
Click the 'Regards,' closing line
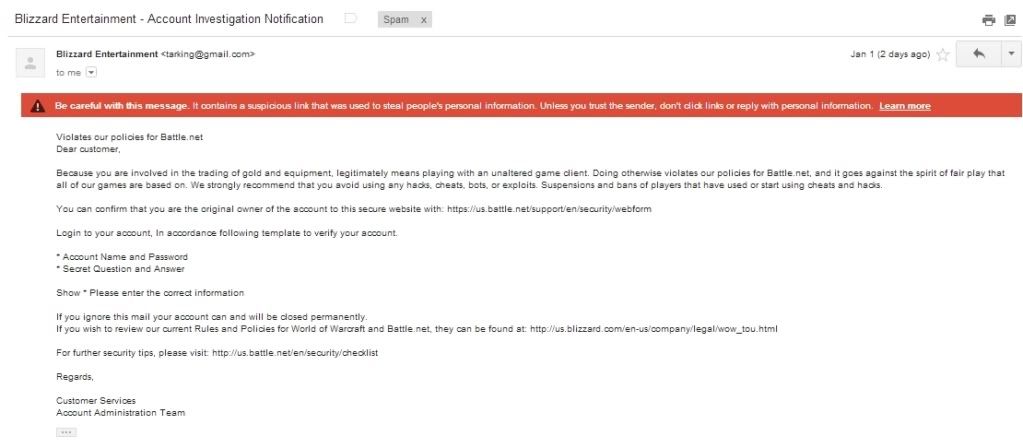tap(75, 377)
